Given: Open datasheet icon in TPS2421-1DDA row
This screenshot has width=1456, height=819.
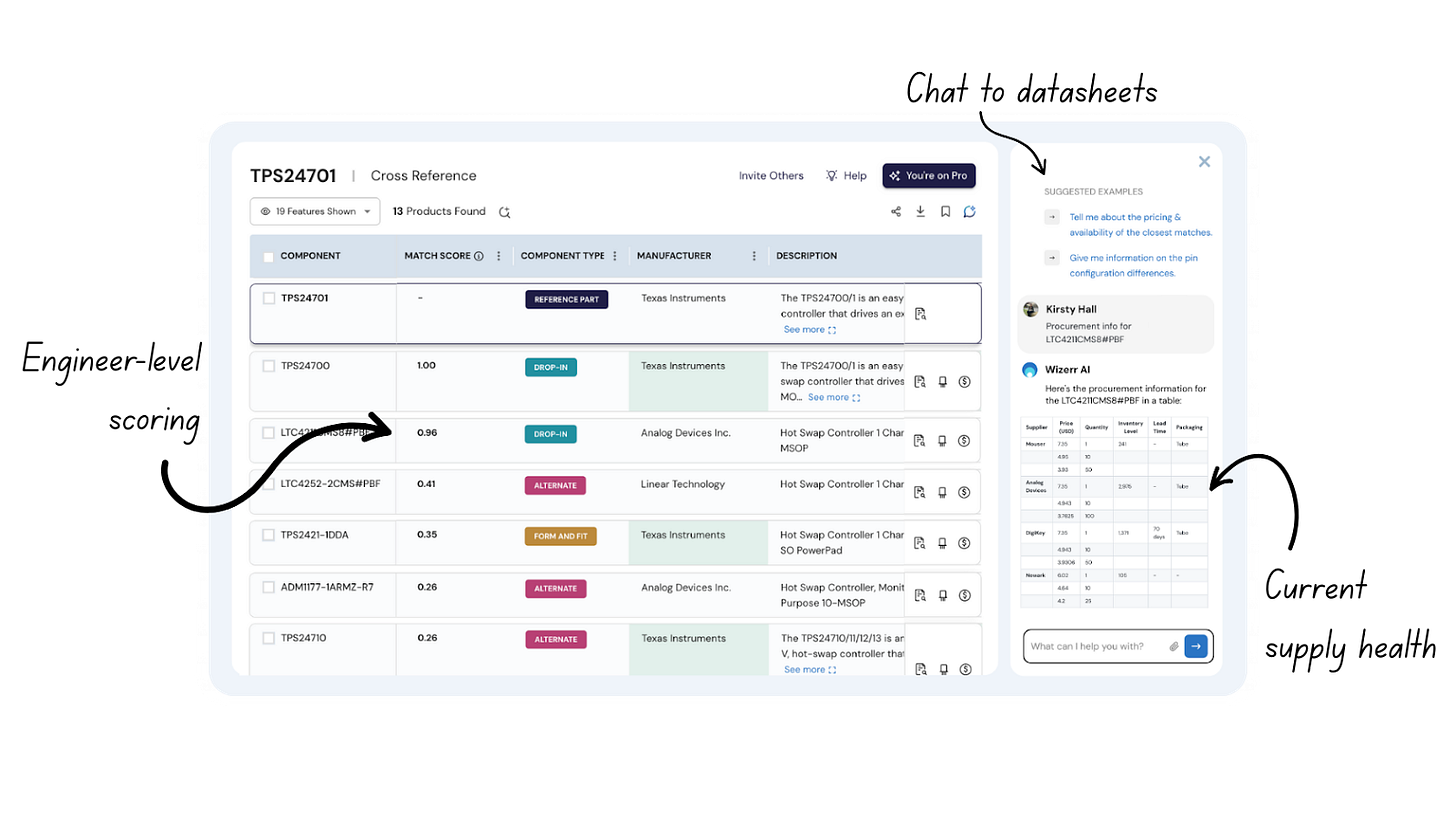Looking at the screenshot, I should [x=920, y=543].
